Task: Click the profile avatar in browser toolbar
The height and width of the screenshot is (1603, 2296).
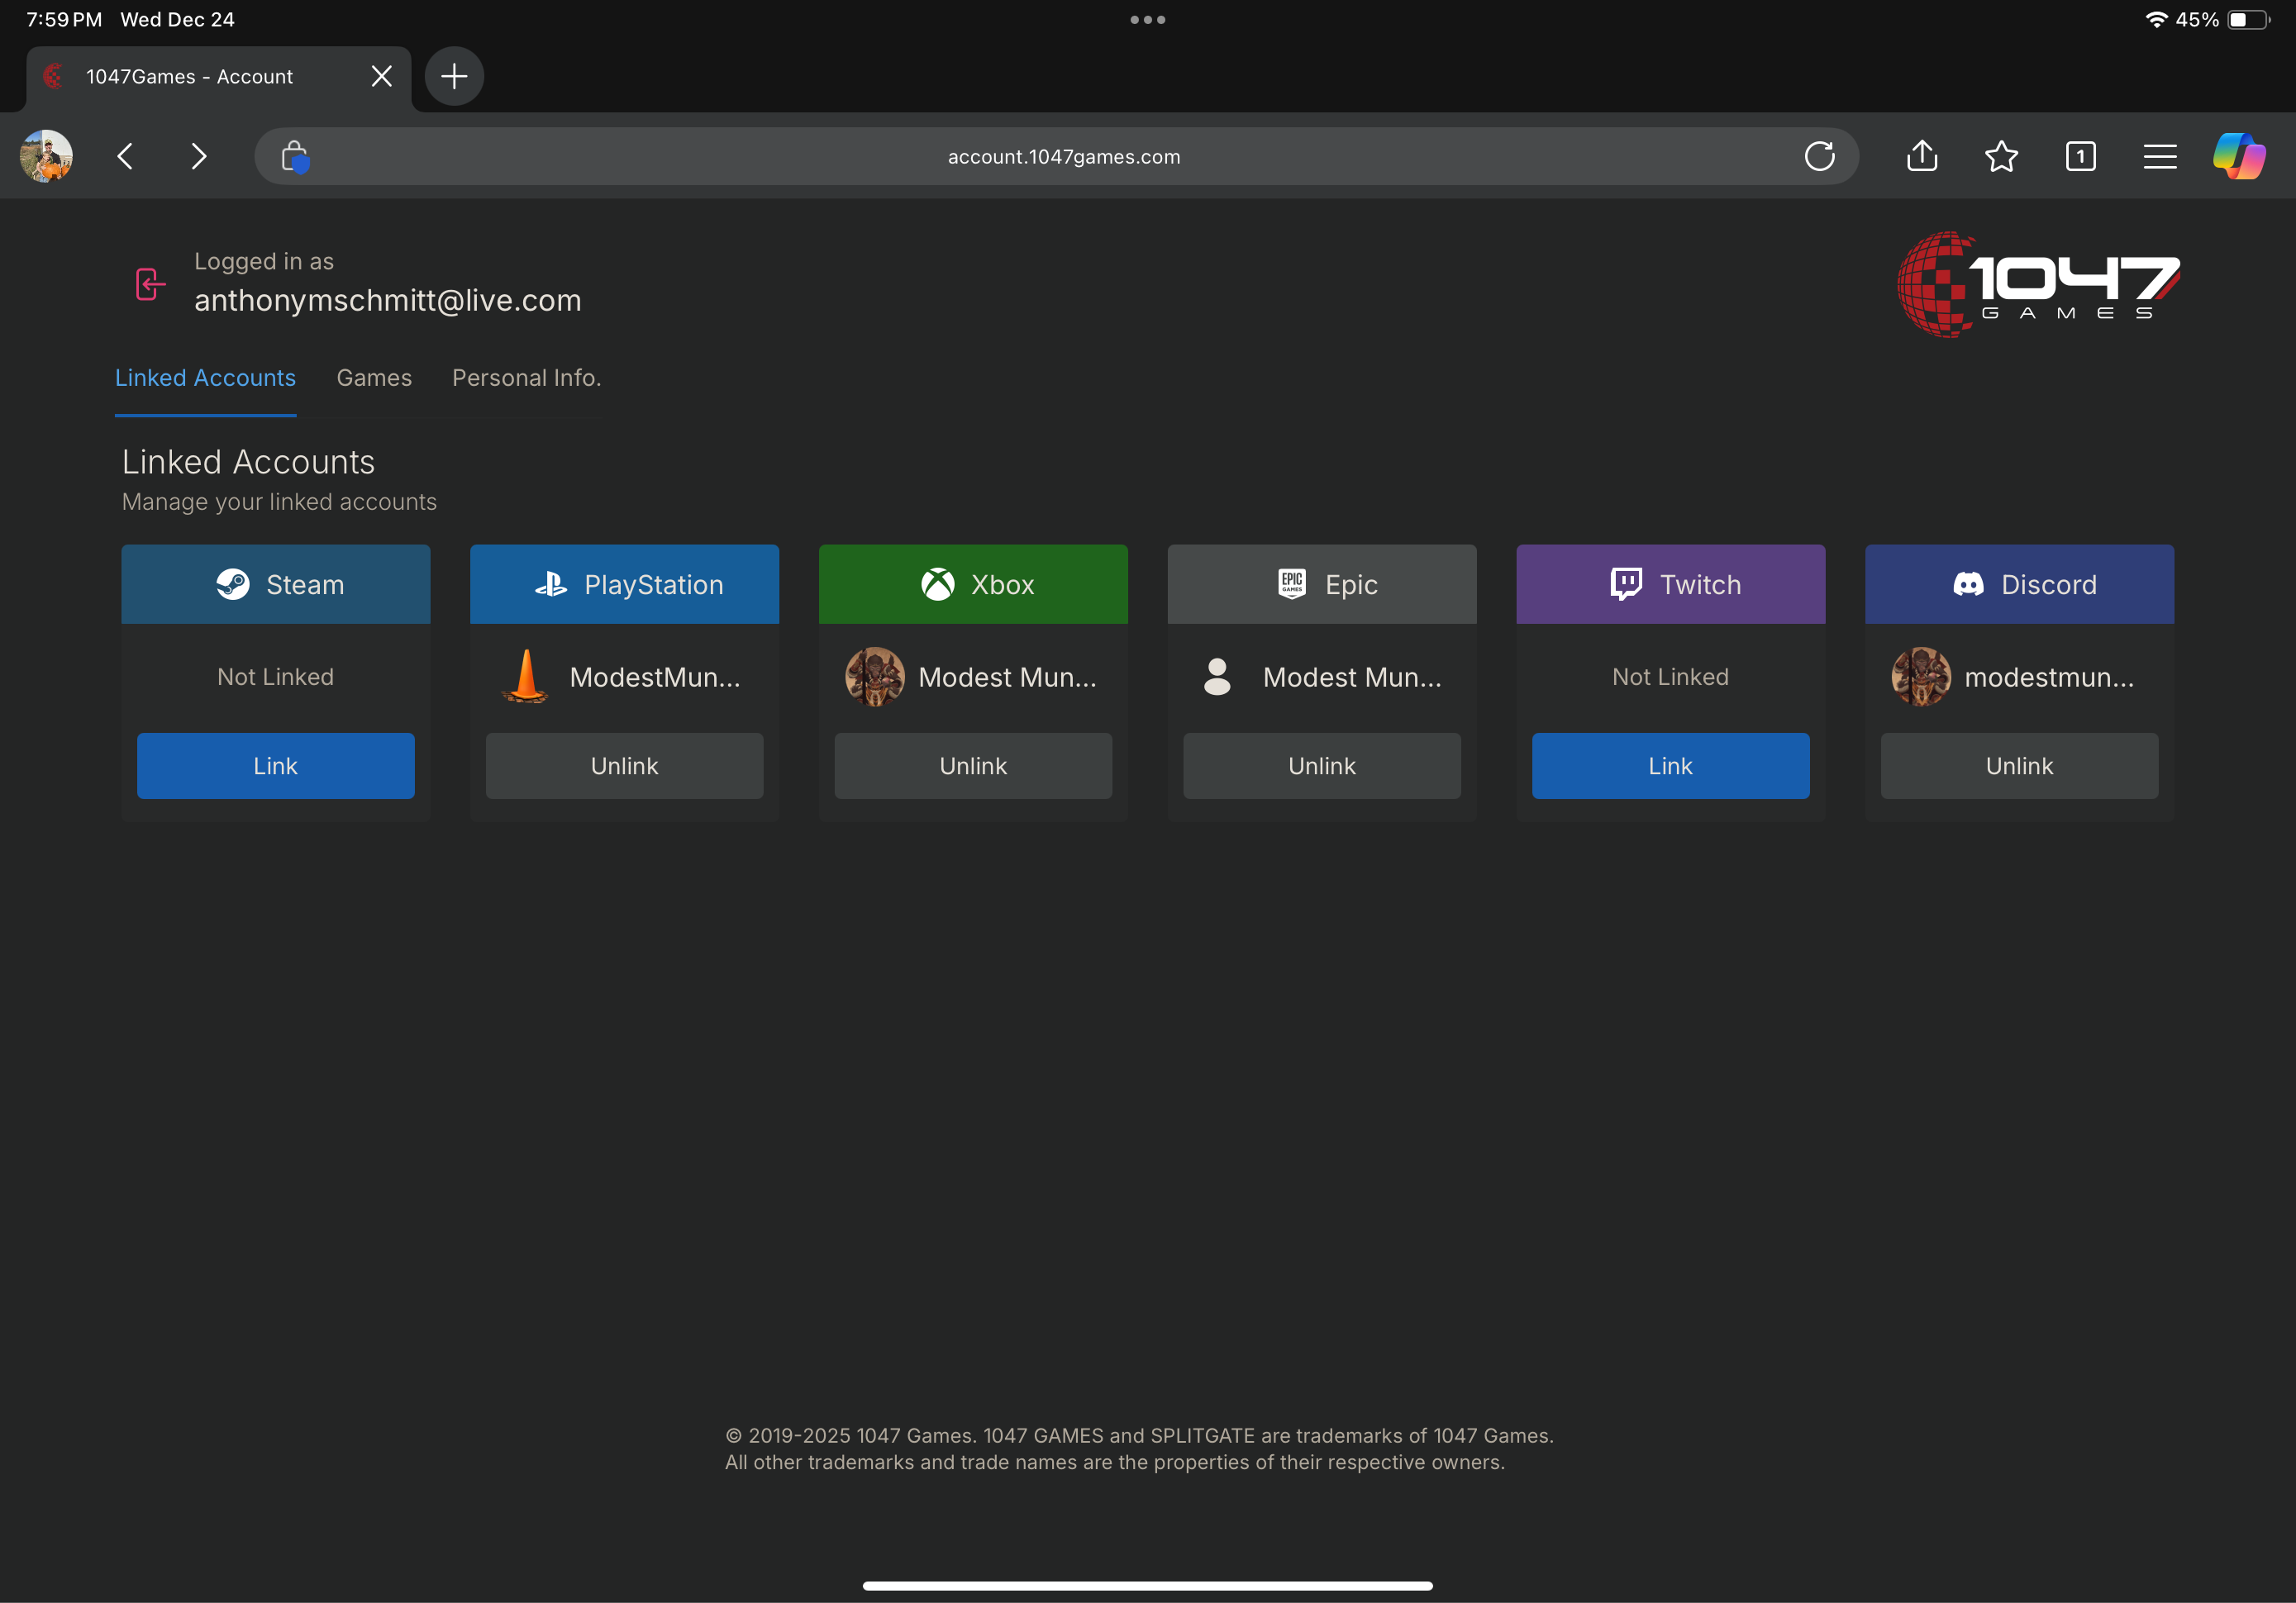Action: pos(46,156)
